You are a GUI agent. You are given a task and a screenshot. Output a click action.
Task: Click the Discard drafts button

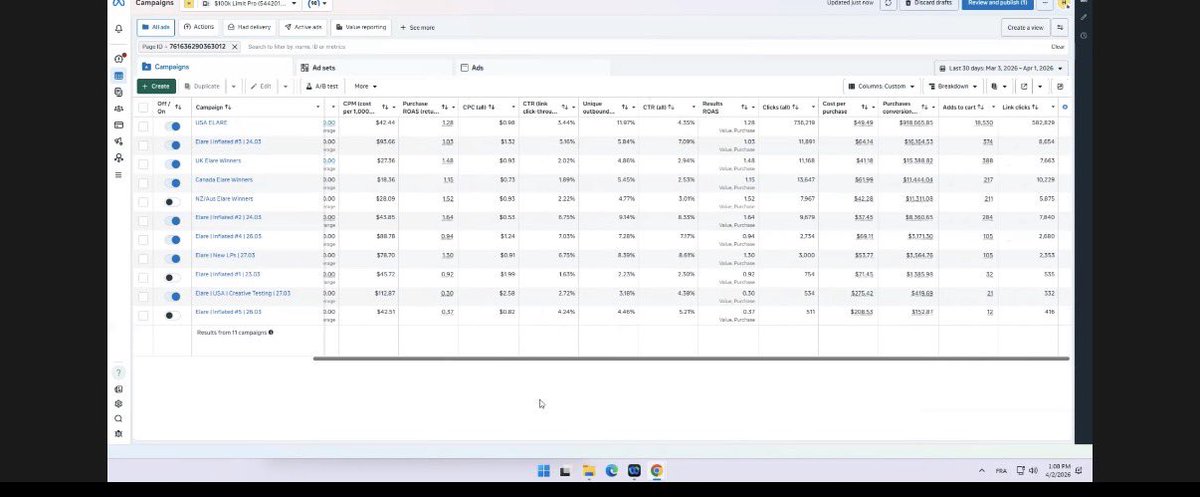click(x=930, y=3)
